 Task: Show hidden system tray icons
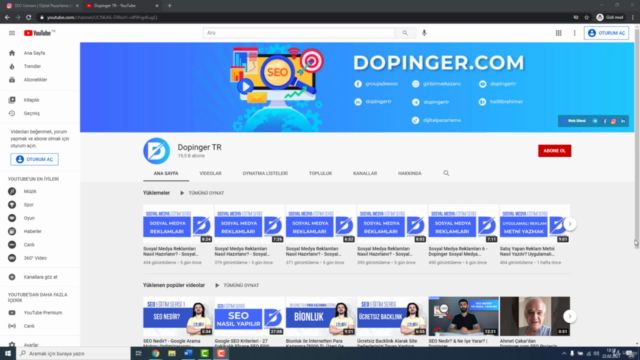point(564,353)
